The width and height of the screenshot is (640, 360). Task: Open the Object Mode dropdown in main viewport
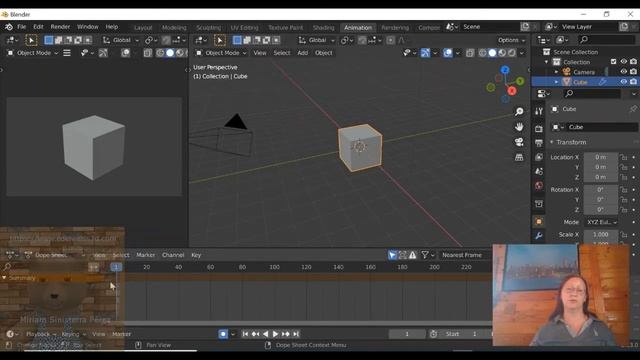[x=221, y=53]
